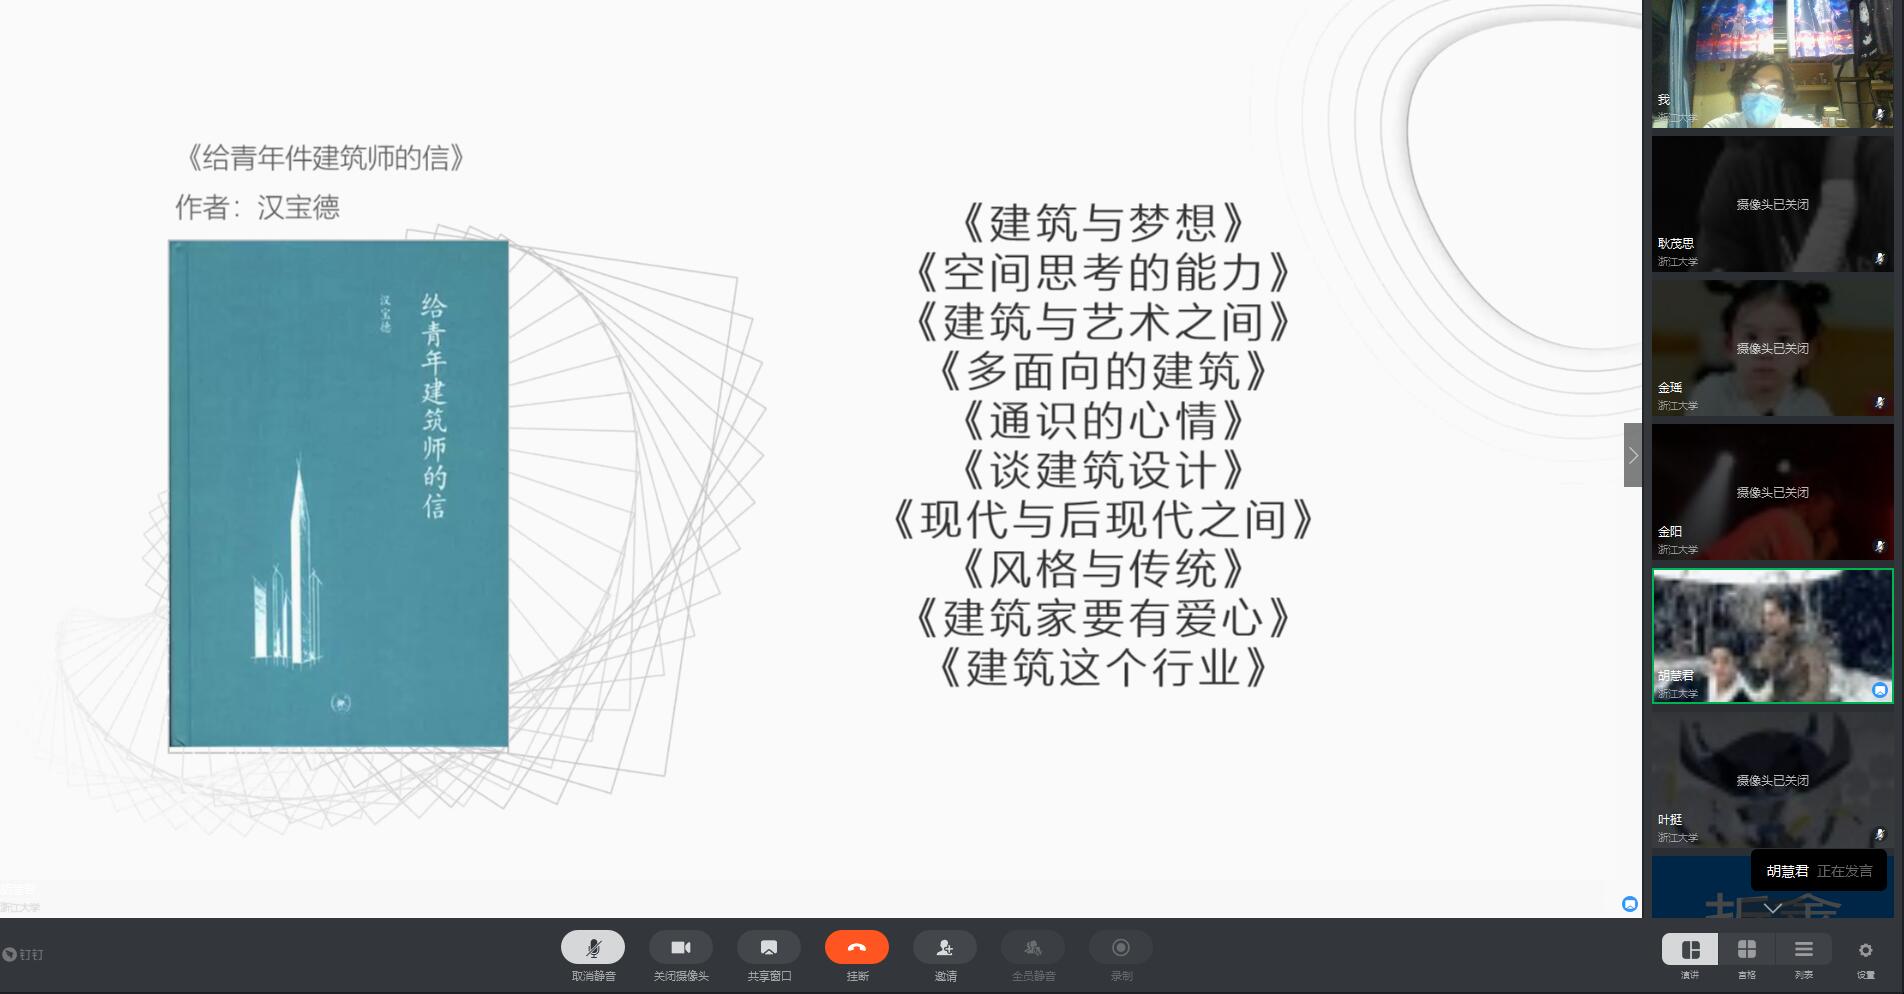Image resolution: width=1904 pixels, height=994 pixels.
Task: Select 耿茂思 participant tile
Action: (1773, 204)
